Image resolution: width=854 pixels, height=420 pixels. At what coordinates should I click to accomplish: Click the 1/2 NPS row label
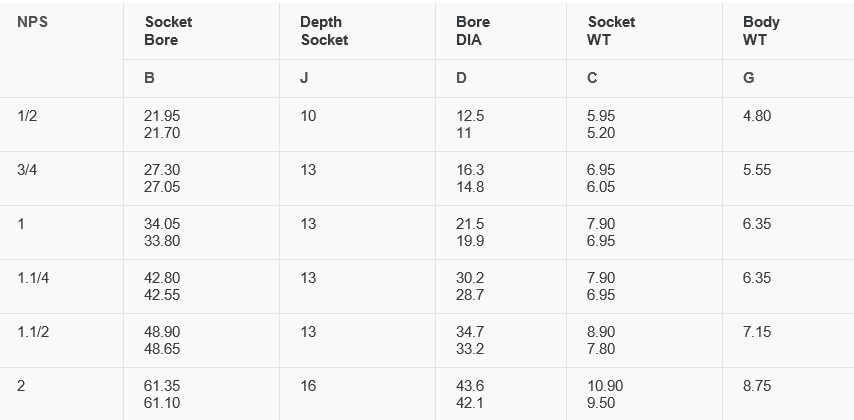tap(28, 116)
